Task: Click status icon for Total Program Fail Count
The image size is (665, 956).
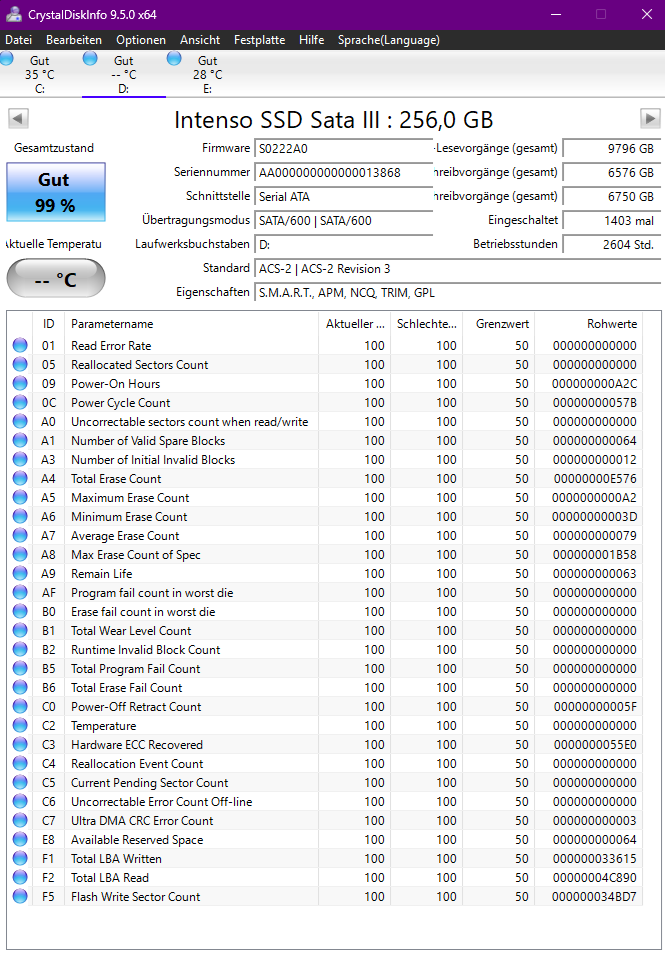Action: tap(20, 668)
